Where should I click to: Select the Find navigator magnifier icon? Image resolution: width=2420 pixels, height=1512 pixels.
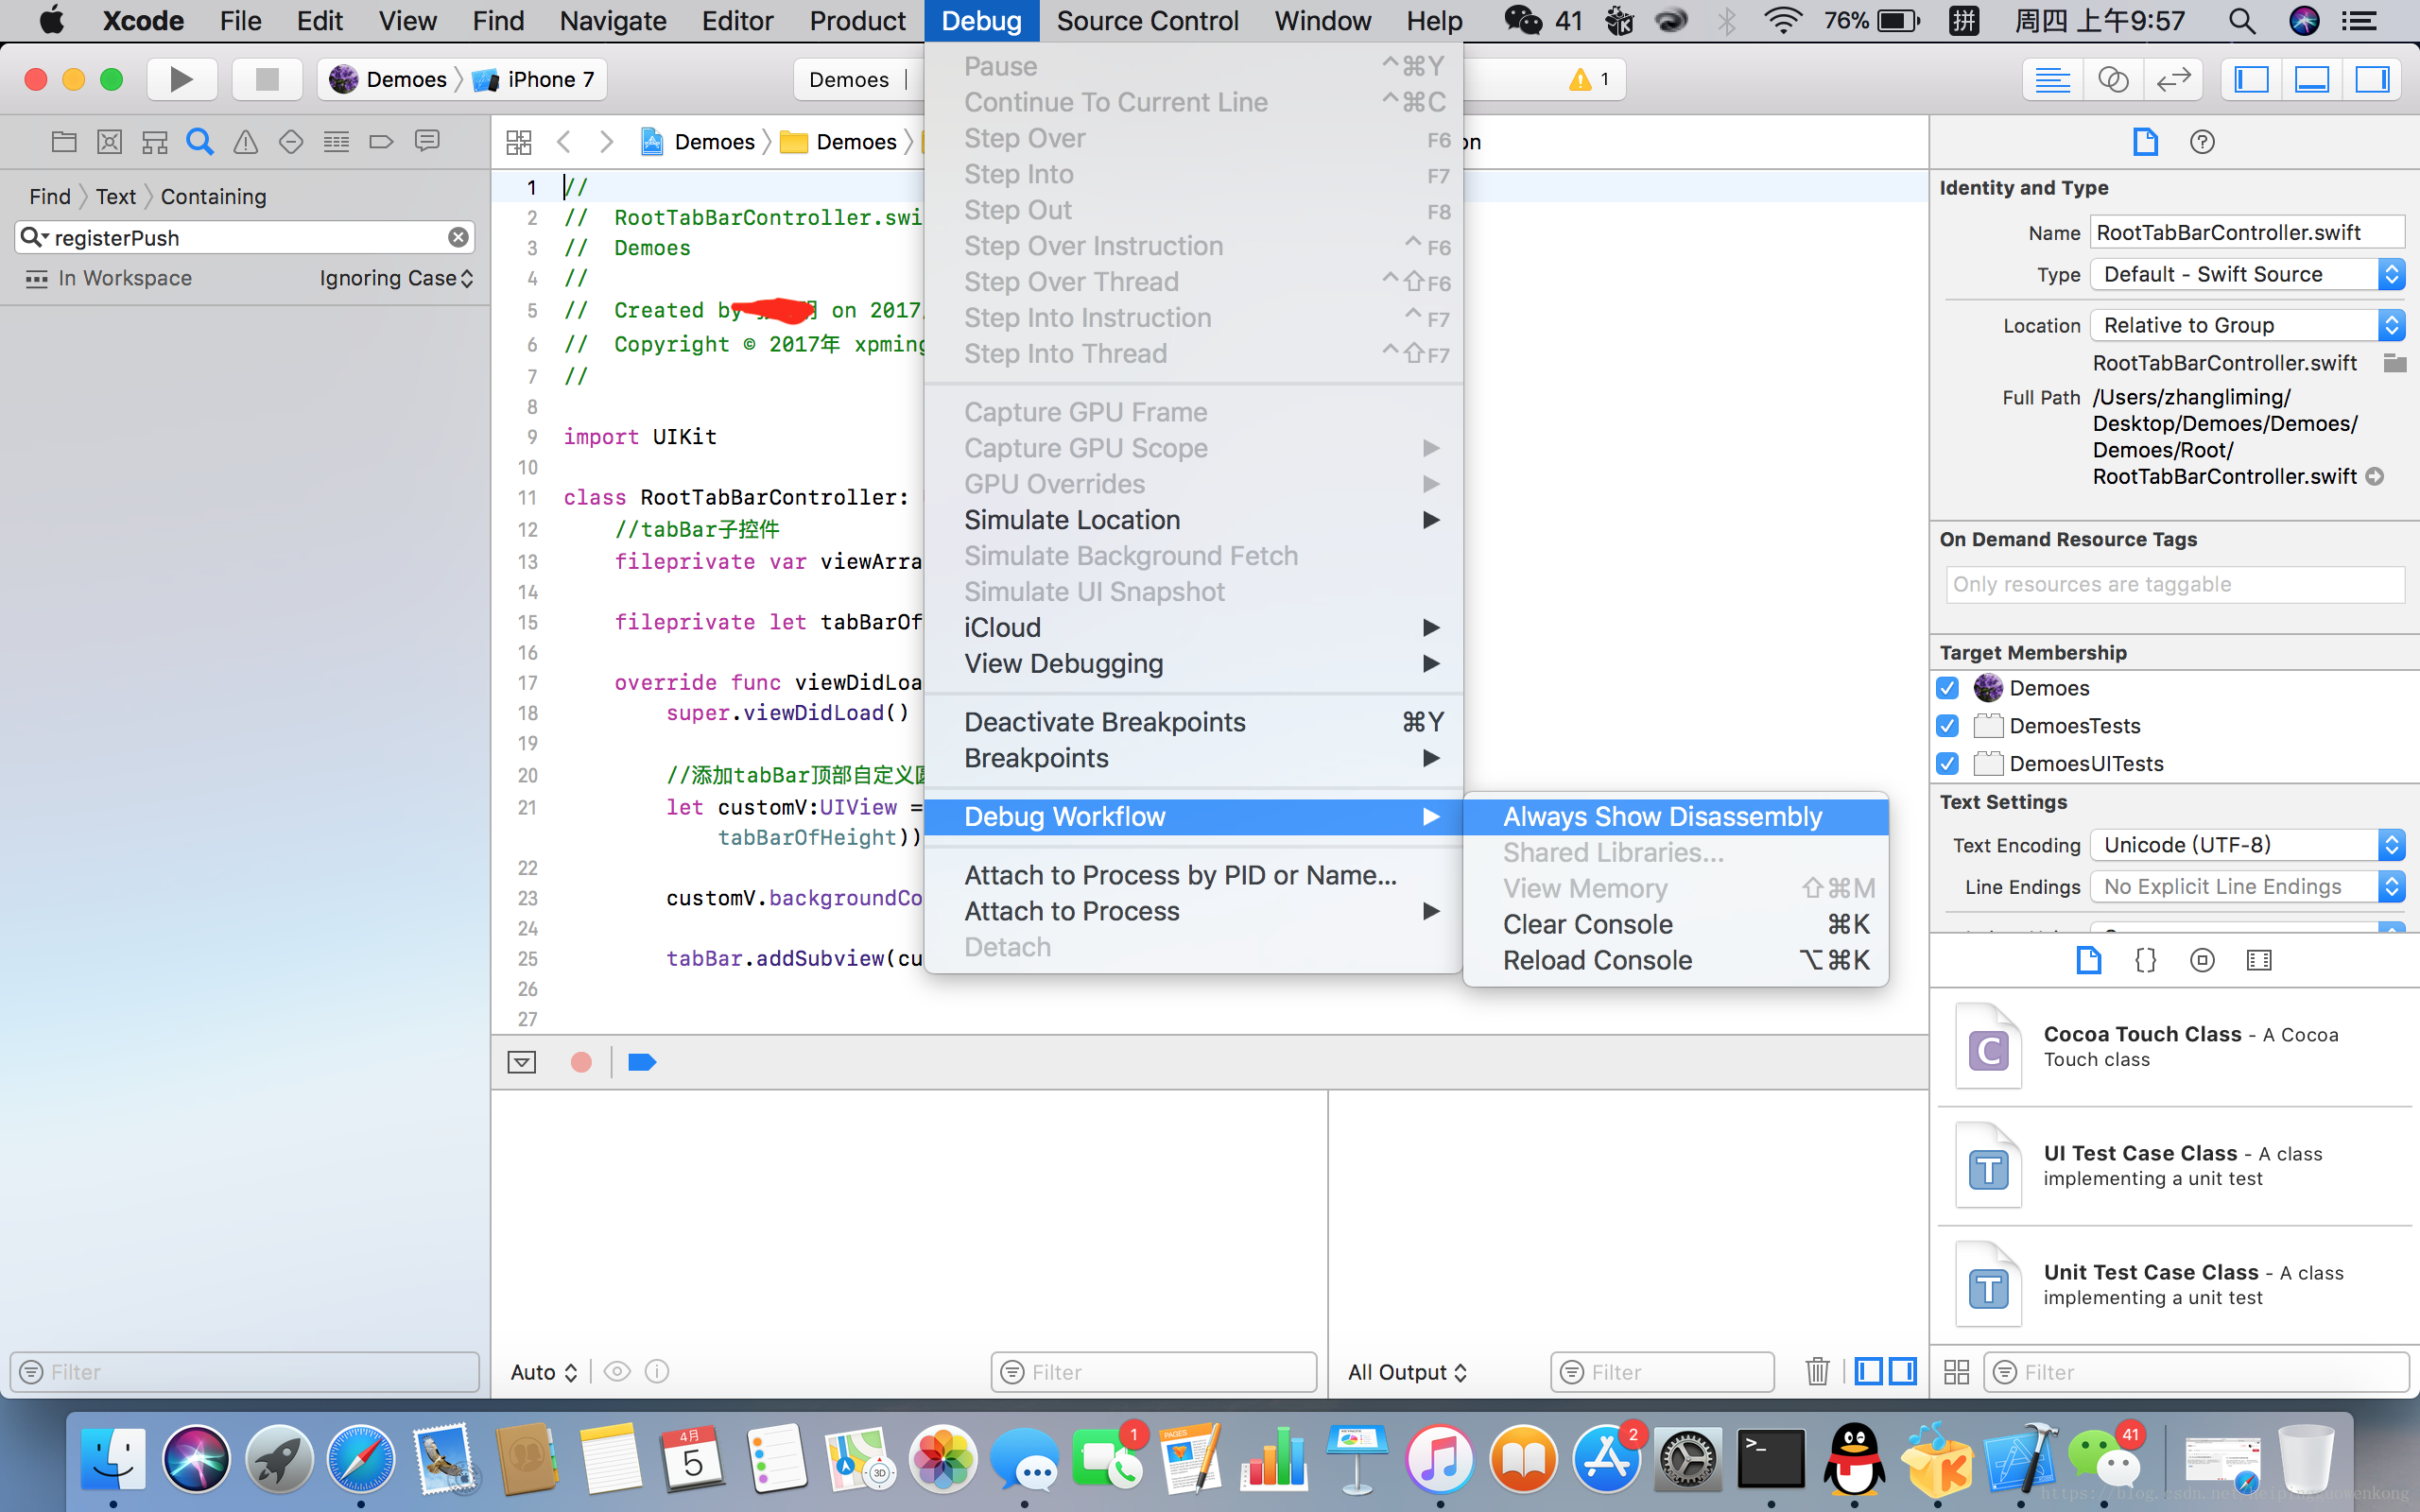(200, 141)
